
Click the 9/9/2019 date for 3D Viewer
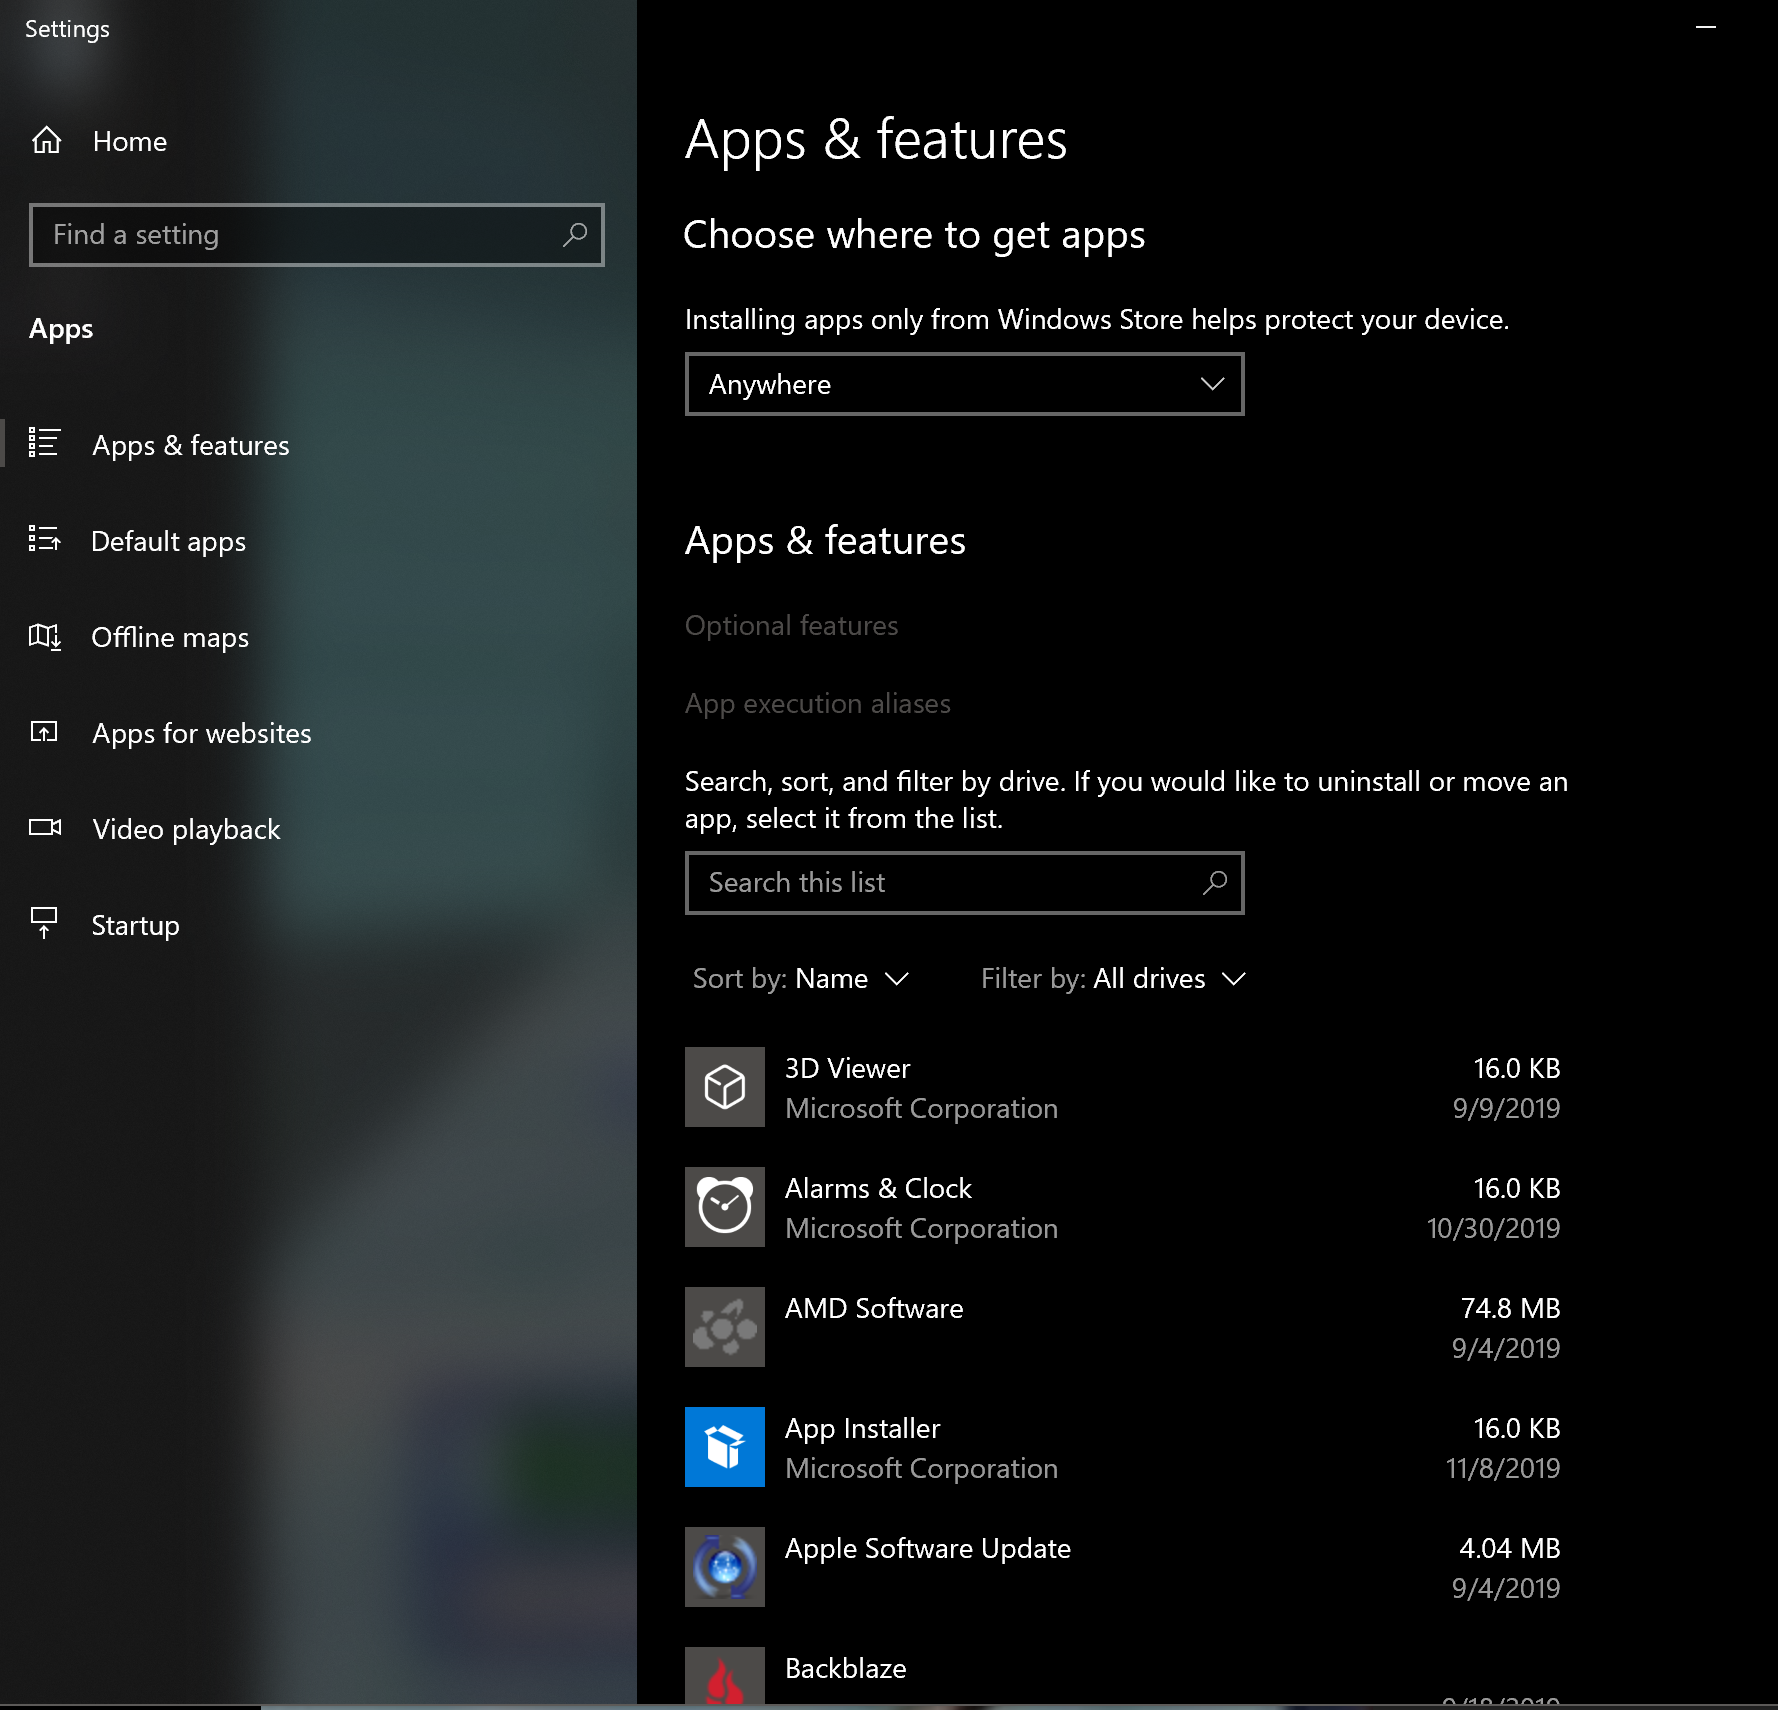pyautogui.click(x=1506, y=1108)
